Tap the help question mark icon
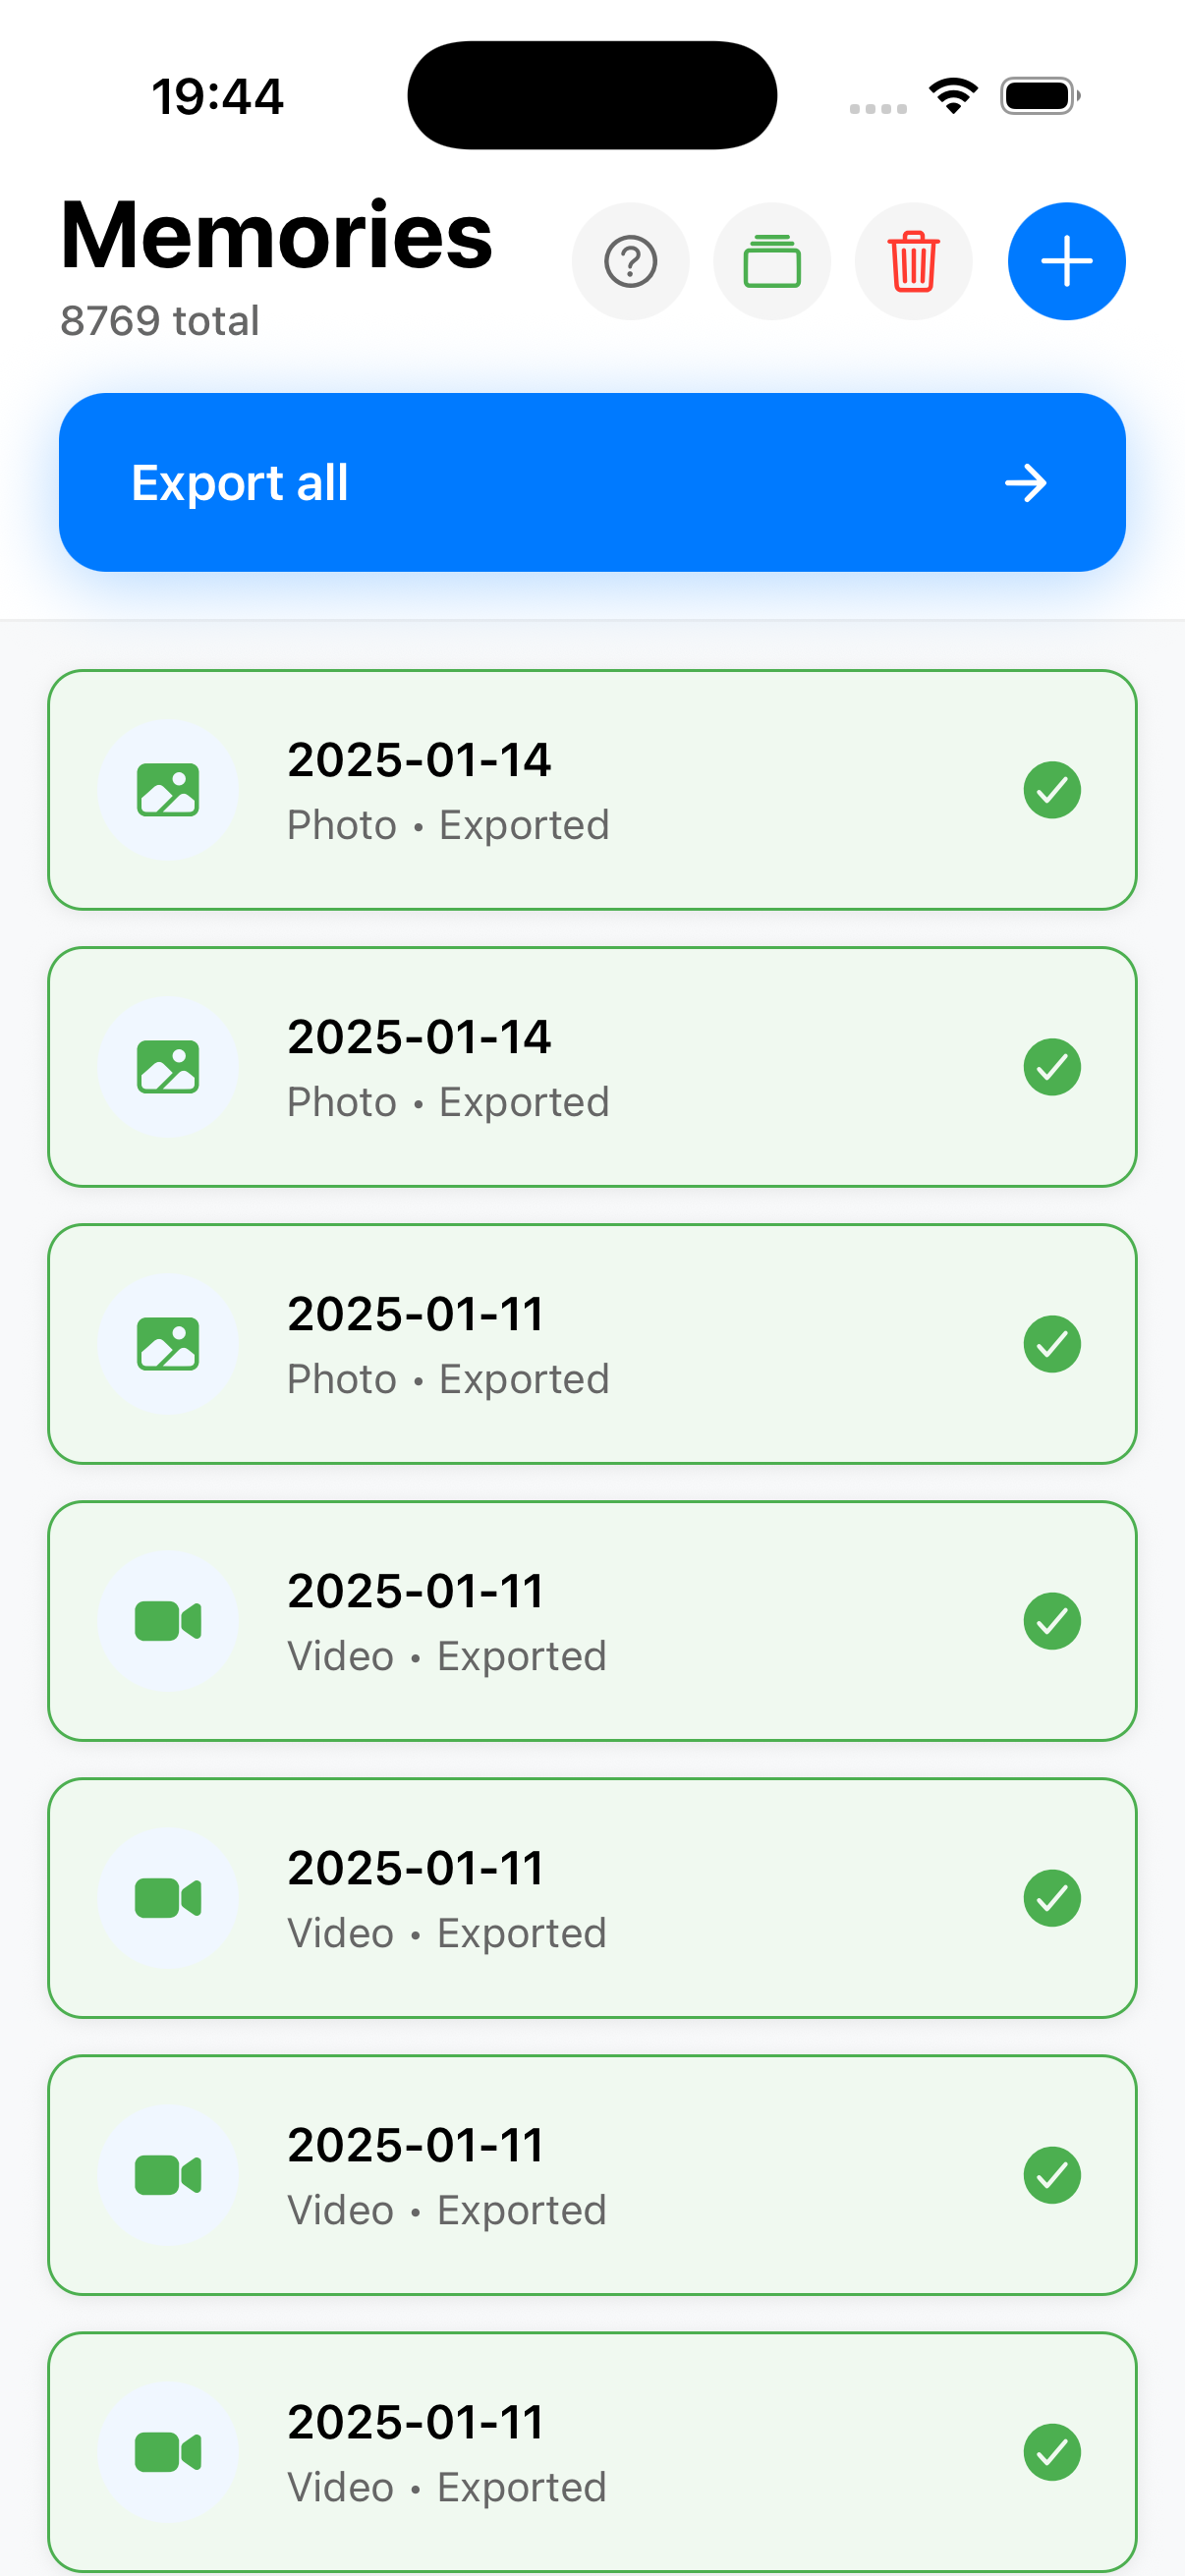1185x2576 pixels. pos(630,262)
